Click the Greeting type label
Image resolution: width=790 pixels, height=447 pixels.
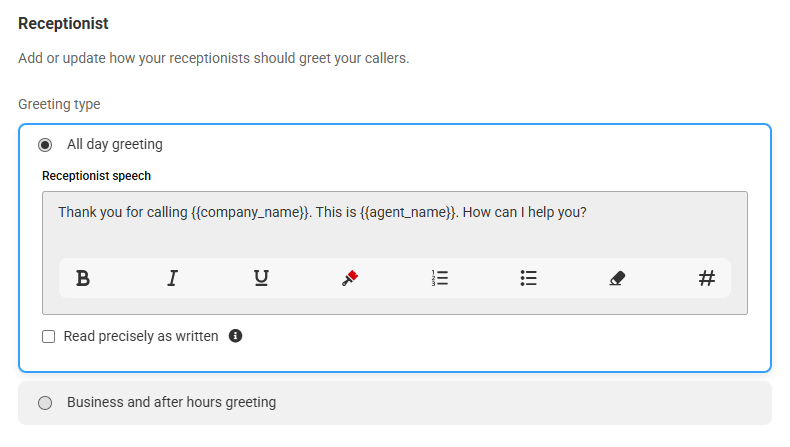pos(59,104)
